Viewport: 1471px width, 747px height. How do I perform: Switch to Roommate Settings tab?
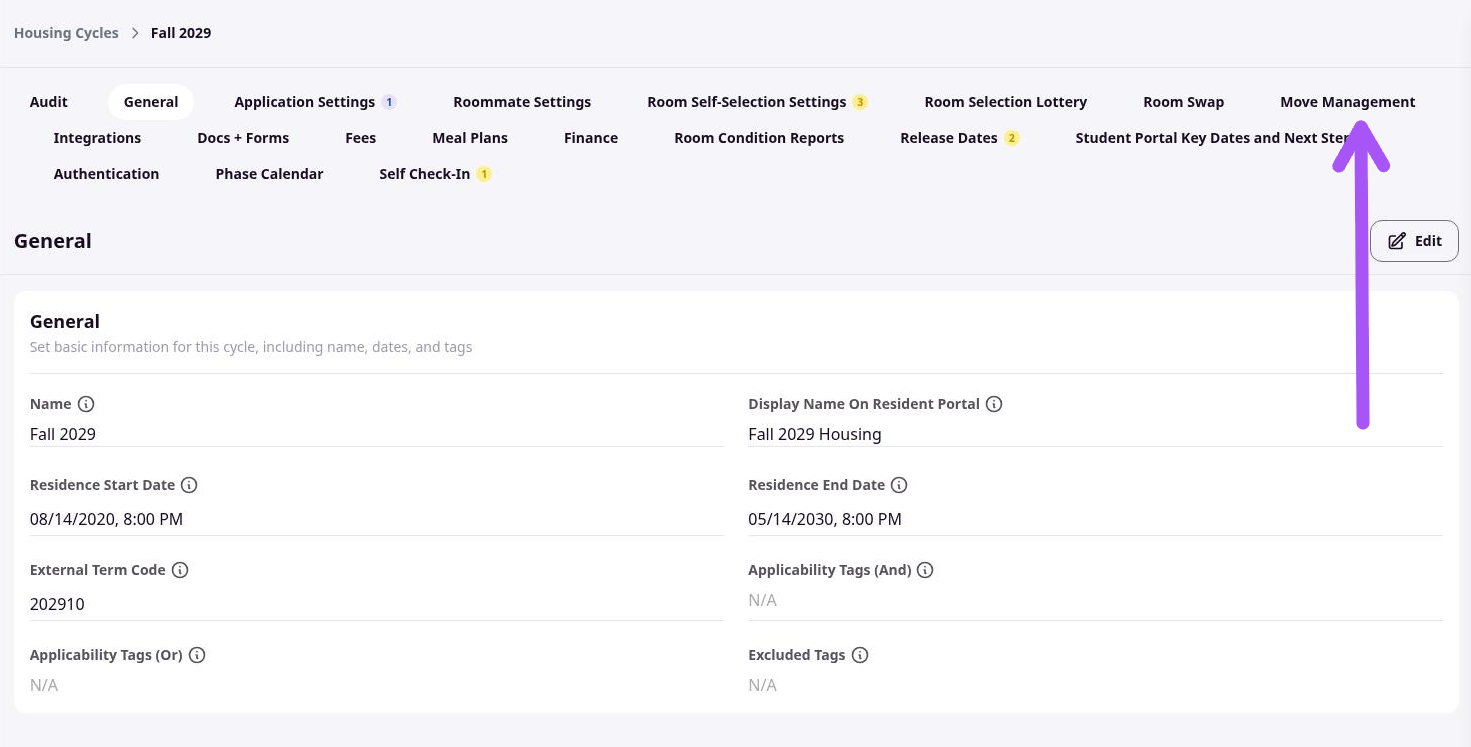[x=522, y=102]
